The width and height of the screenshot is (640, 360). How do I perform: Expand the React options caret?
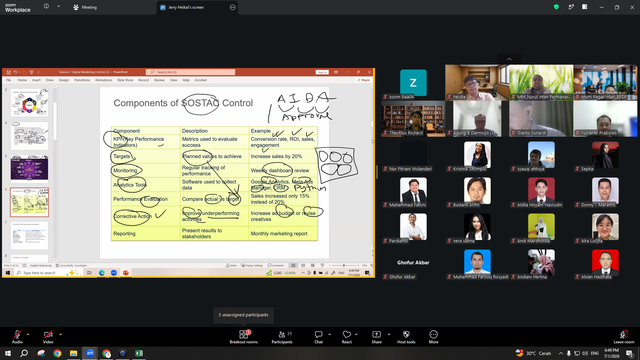[356, 334]
